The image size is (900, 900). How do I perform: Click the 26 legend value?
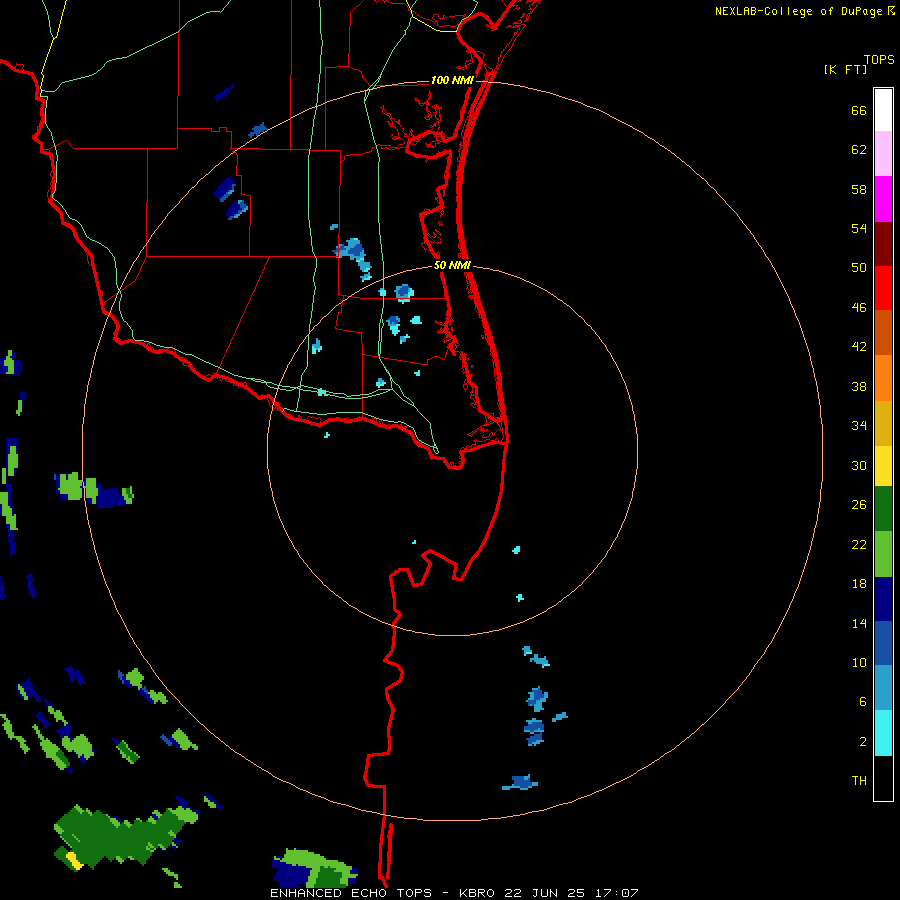859,506
